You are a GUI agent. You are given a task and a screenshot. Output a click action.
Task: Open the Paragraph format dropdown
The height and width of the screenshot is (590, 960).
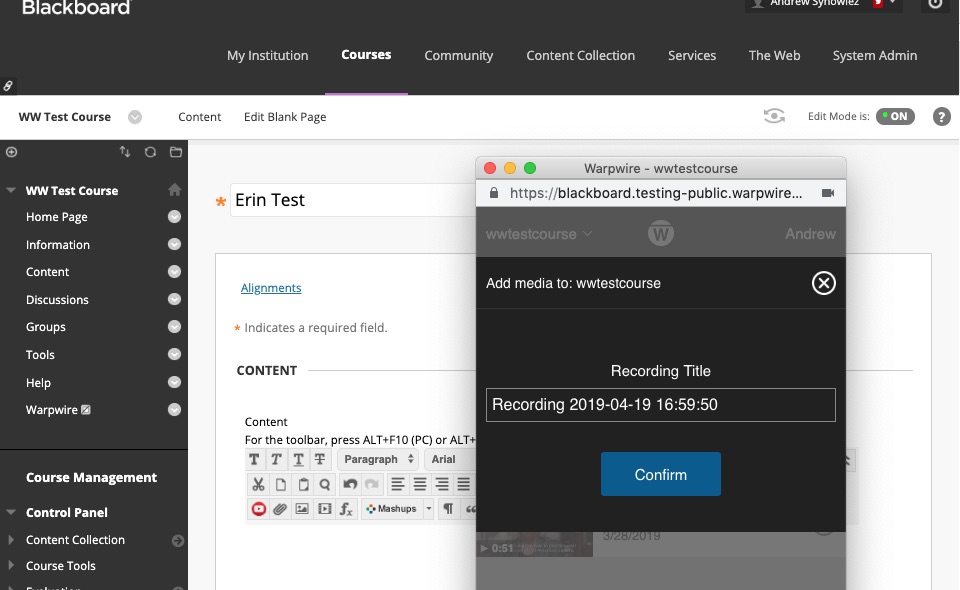click(378, 459)
